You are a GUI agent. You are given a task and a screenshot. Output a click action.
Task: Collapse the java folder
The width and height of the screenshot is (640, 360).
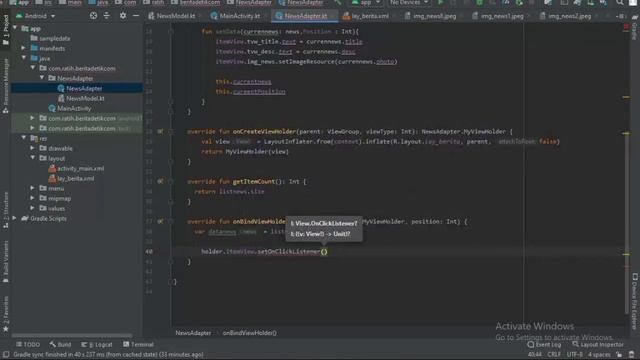pyautogui.click(x=24, y=58)
